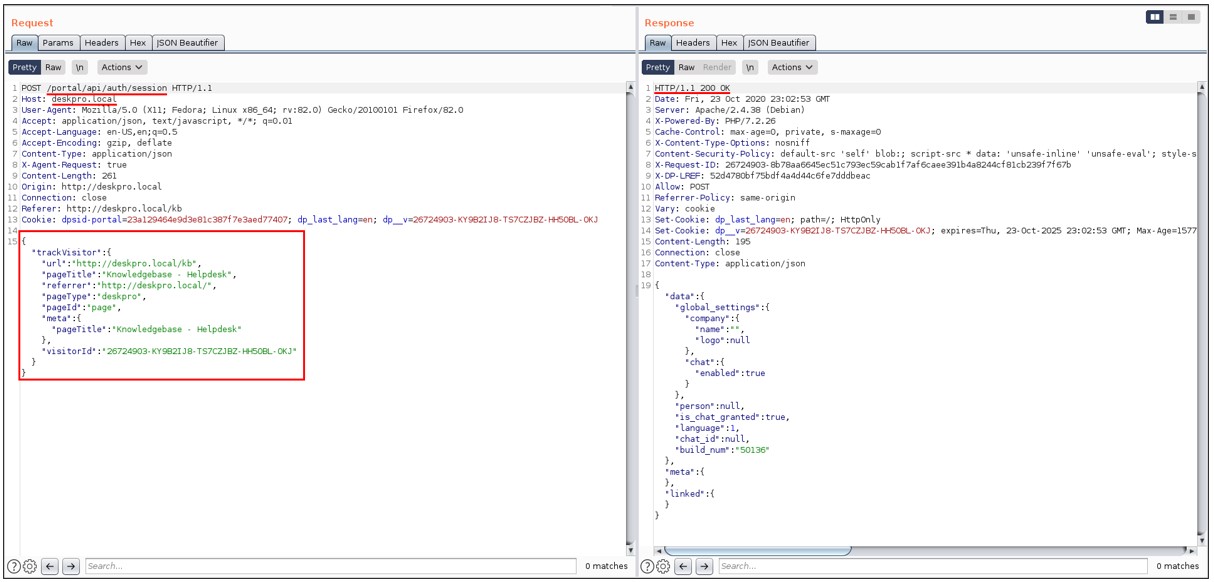
Task: Go to next search match in Response
Action: (704, 566)
